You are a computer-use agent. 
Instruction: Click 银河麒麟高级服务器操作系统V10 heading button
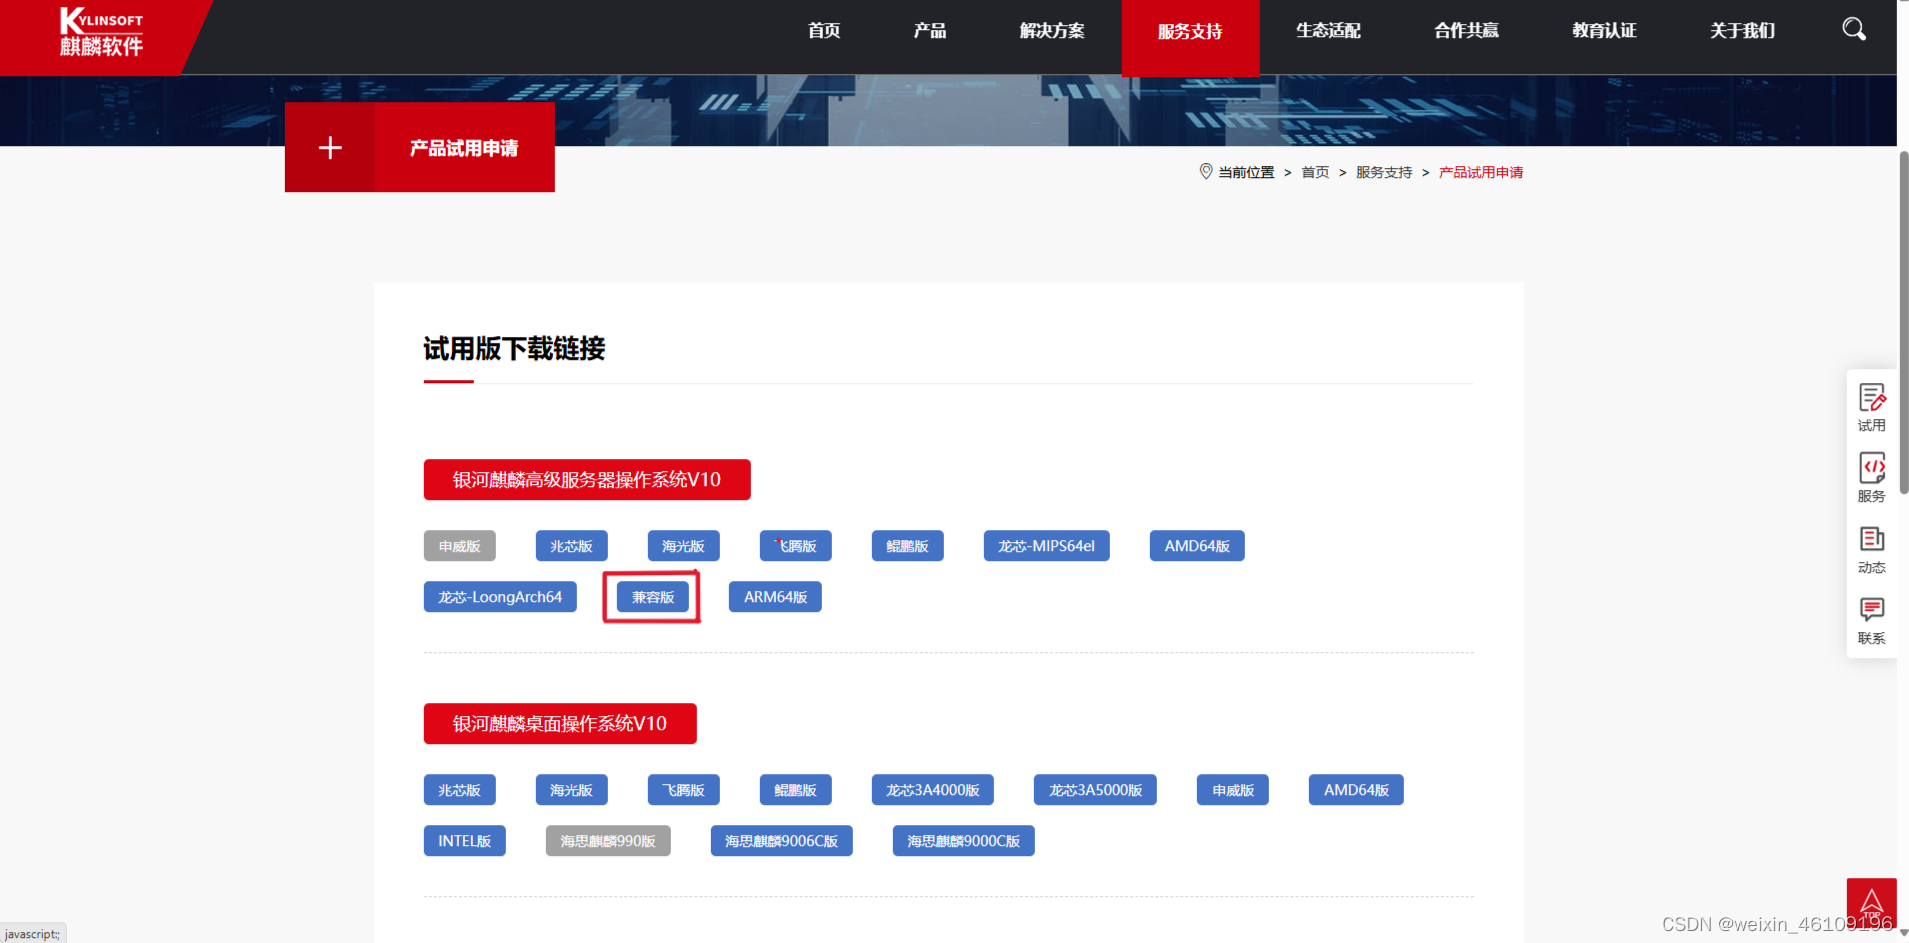coord(587,480)
